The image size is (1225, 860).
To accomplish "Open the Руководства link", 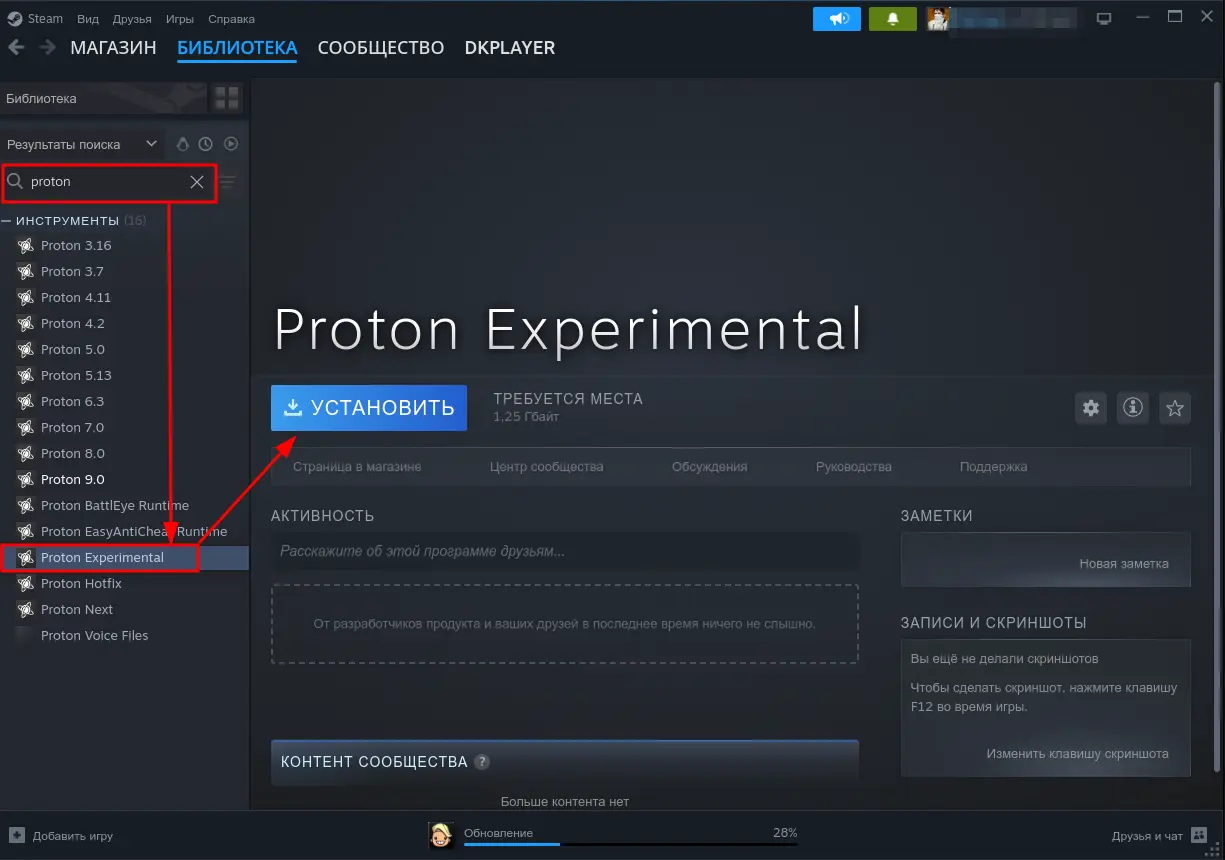I will (854, 467).
